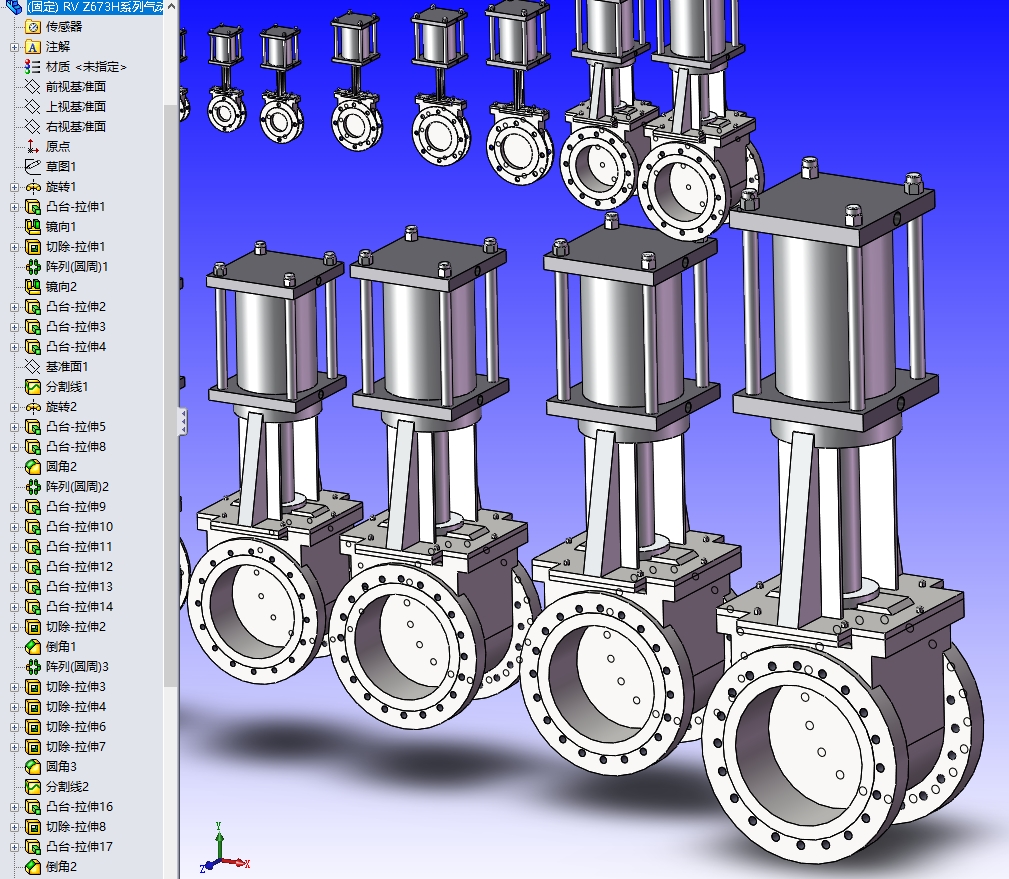Select 切除-拉伸4 in the feature tree
Image resolution: width=1009 pixels, height=879 pixels.
[75, 707]
